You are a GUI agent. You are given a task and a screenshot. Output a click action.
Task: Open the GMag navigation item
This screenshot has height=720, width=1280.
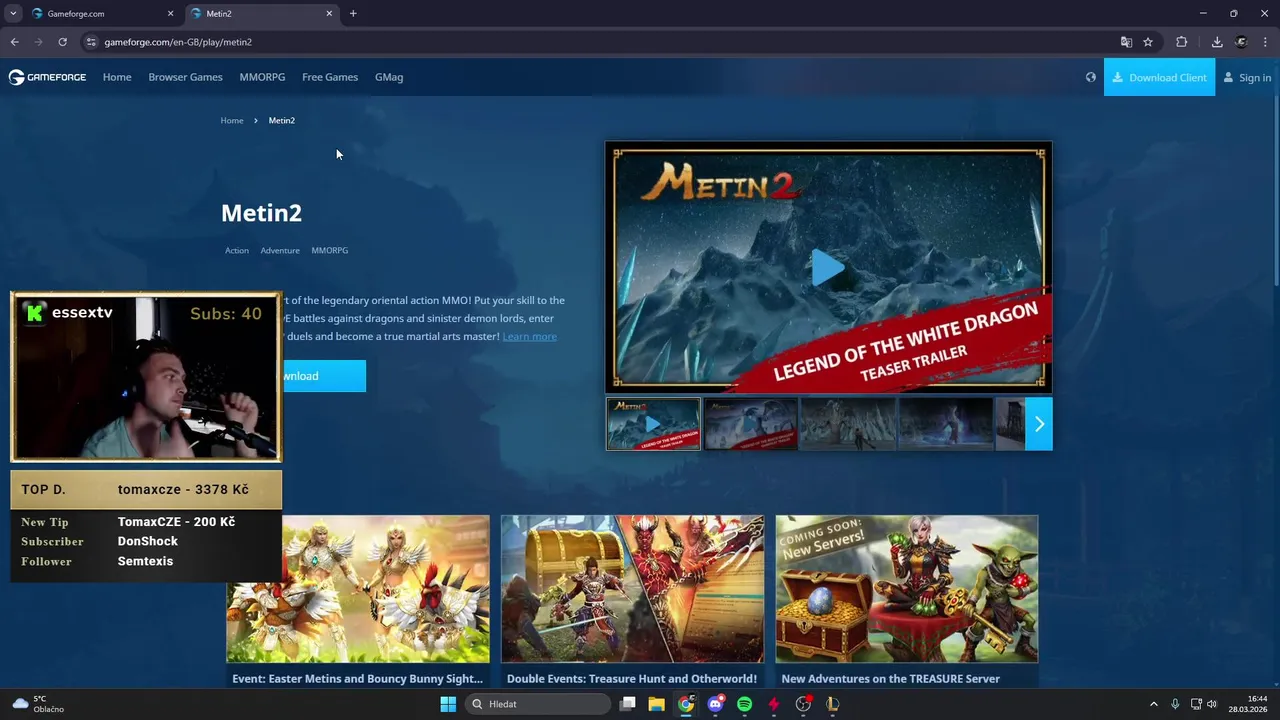point(389,77)
